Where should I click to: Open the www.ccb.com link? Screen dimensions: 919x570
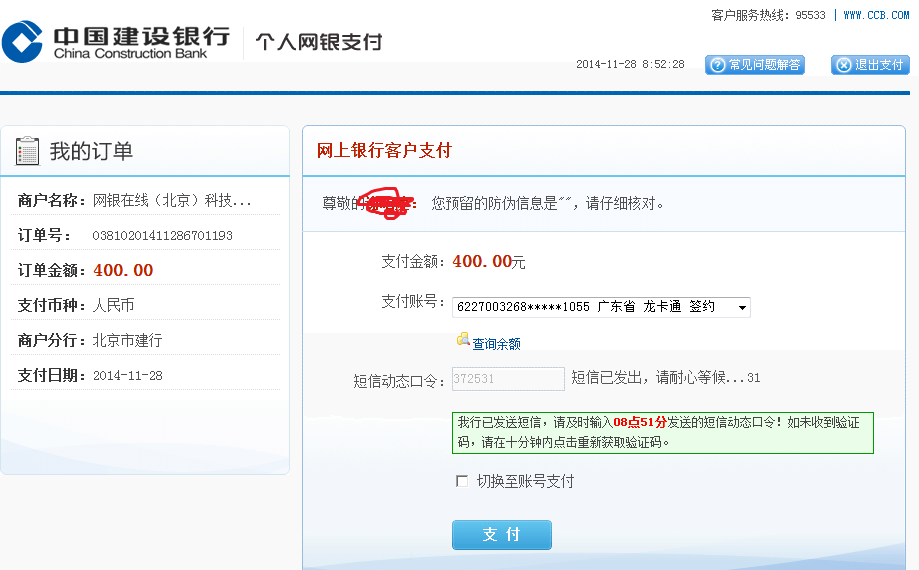pos(876,15)
